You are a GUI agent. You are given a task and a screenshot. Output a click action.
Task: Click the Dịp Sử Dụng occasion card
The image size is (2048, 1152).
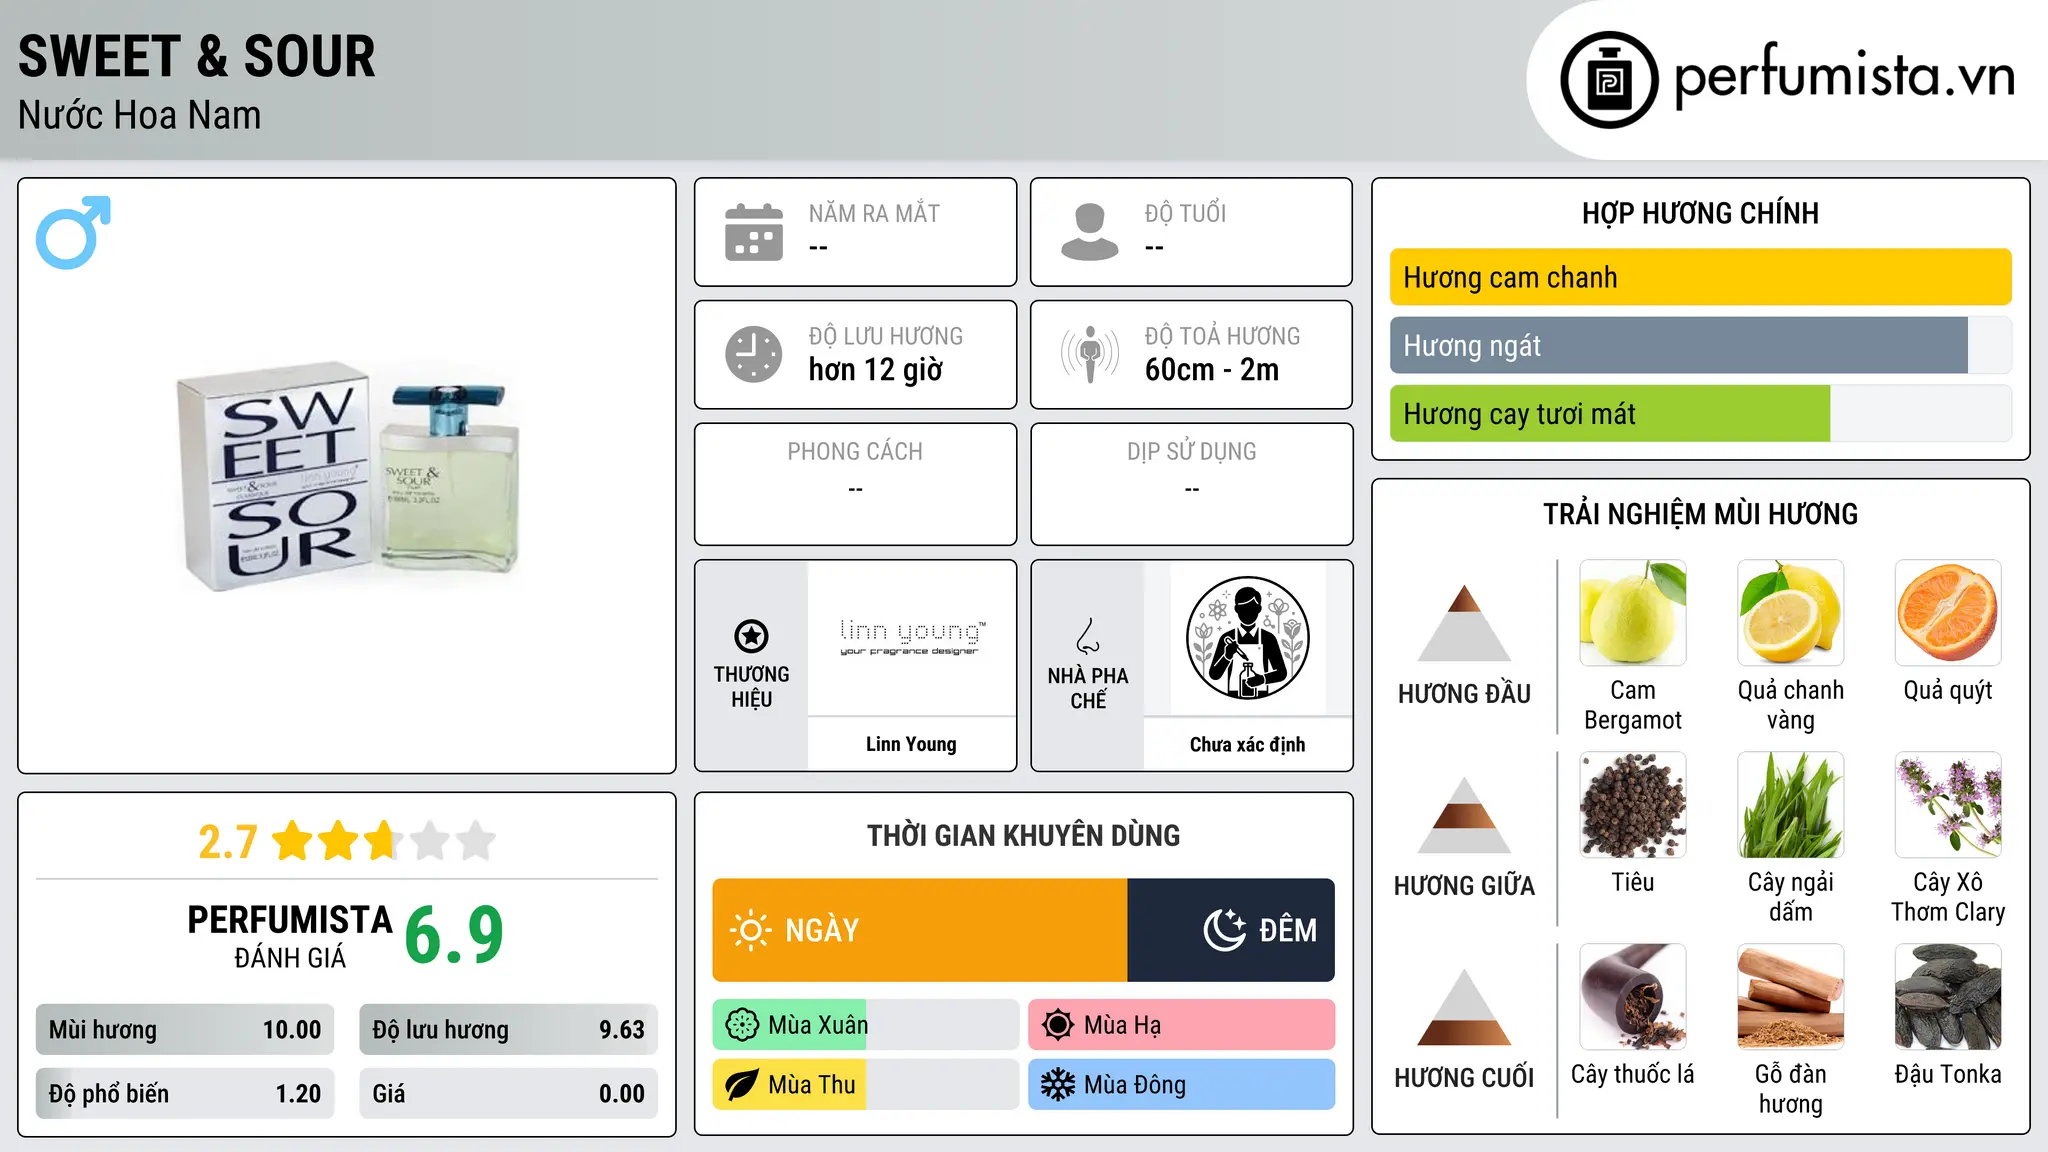[1191, 484]
